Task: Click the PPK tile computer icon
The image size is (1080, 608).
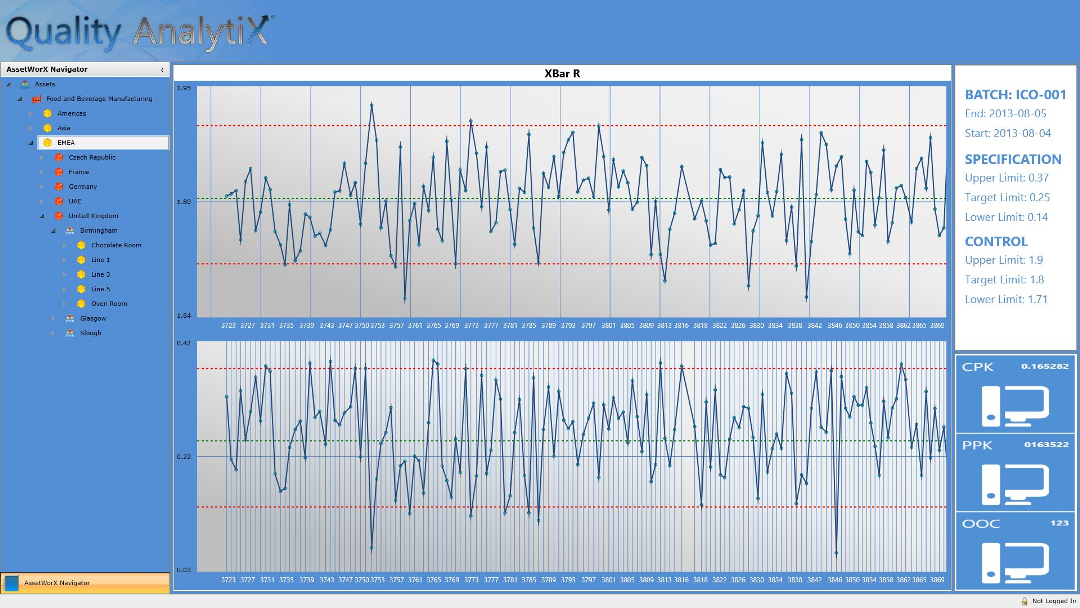Action: coord(1015,482)
